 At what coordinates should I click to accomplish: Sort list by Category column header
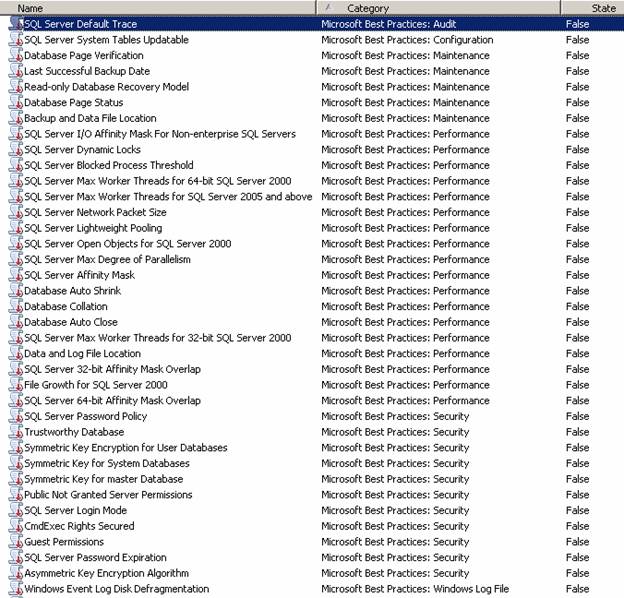tap(439, 8)
